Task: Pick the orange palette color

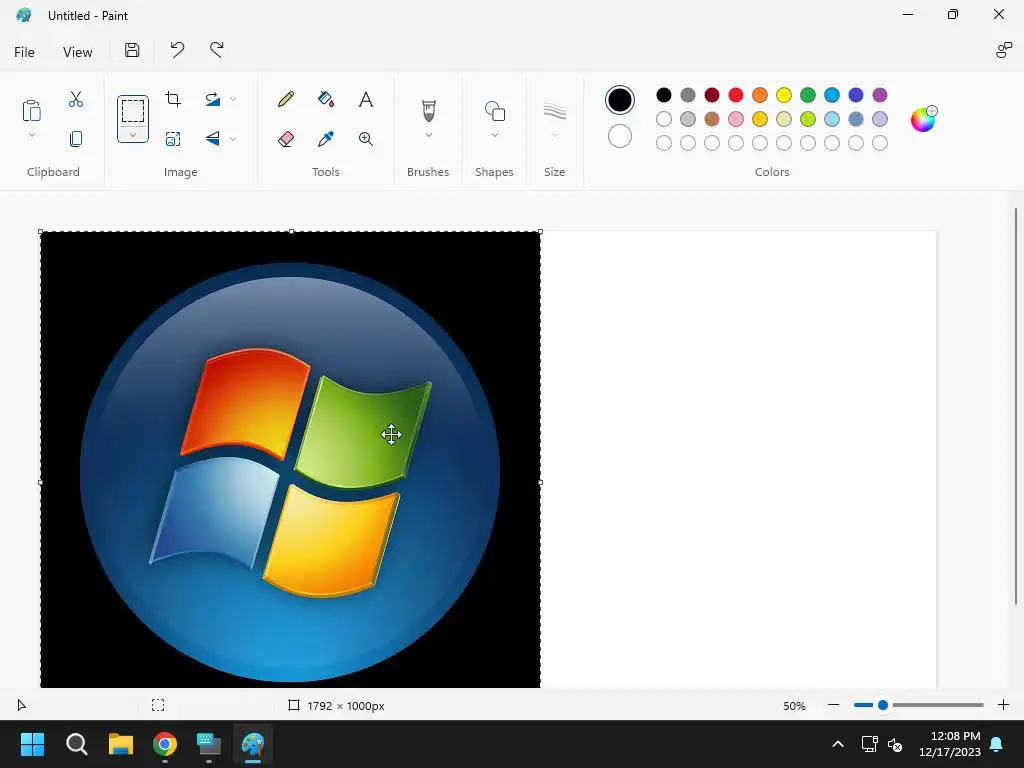Action: (760, 95)
